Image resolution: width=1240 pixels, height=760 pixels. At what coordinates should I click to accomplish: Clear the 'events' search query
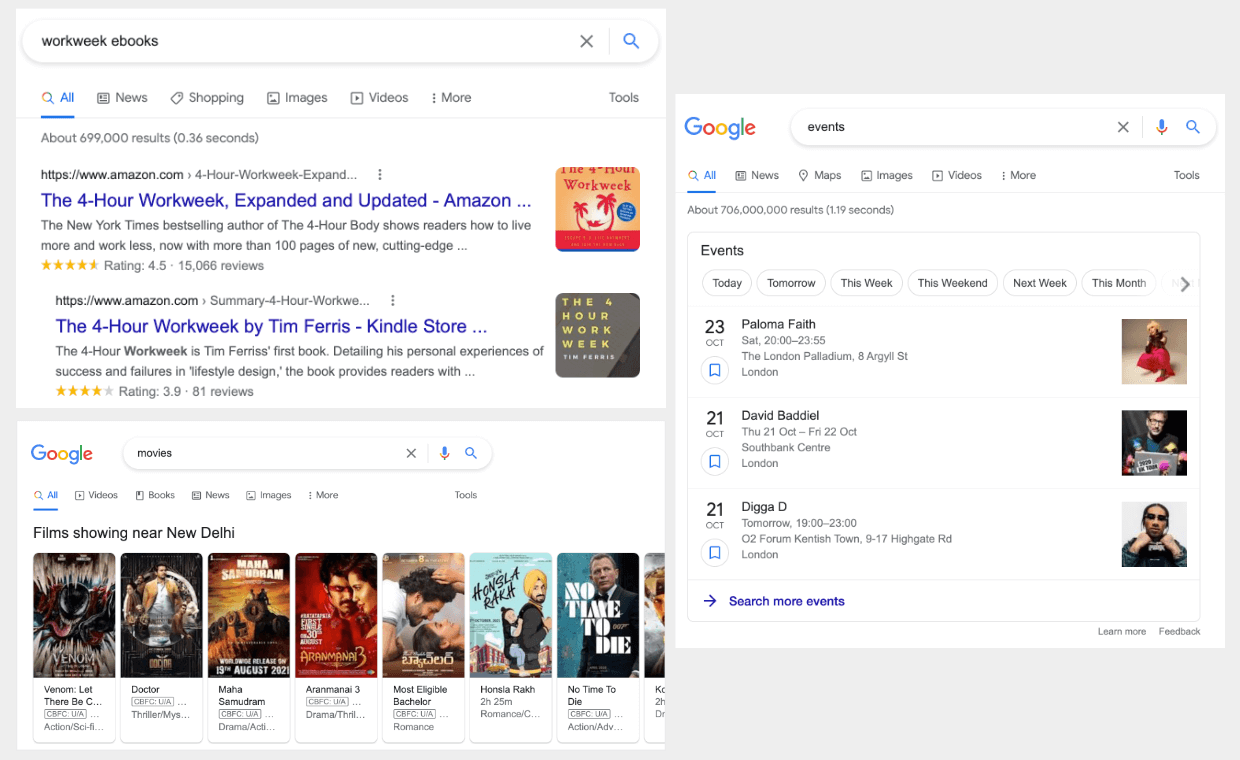tap(1123, 127)
